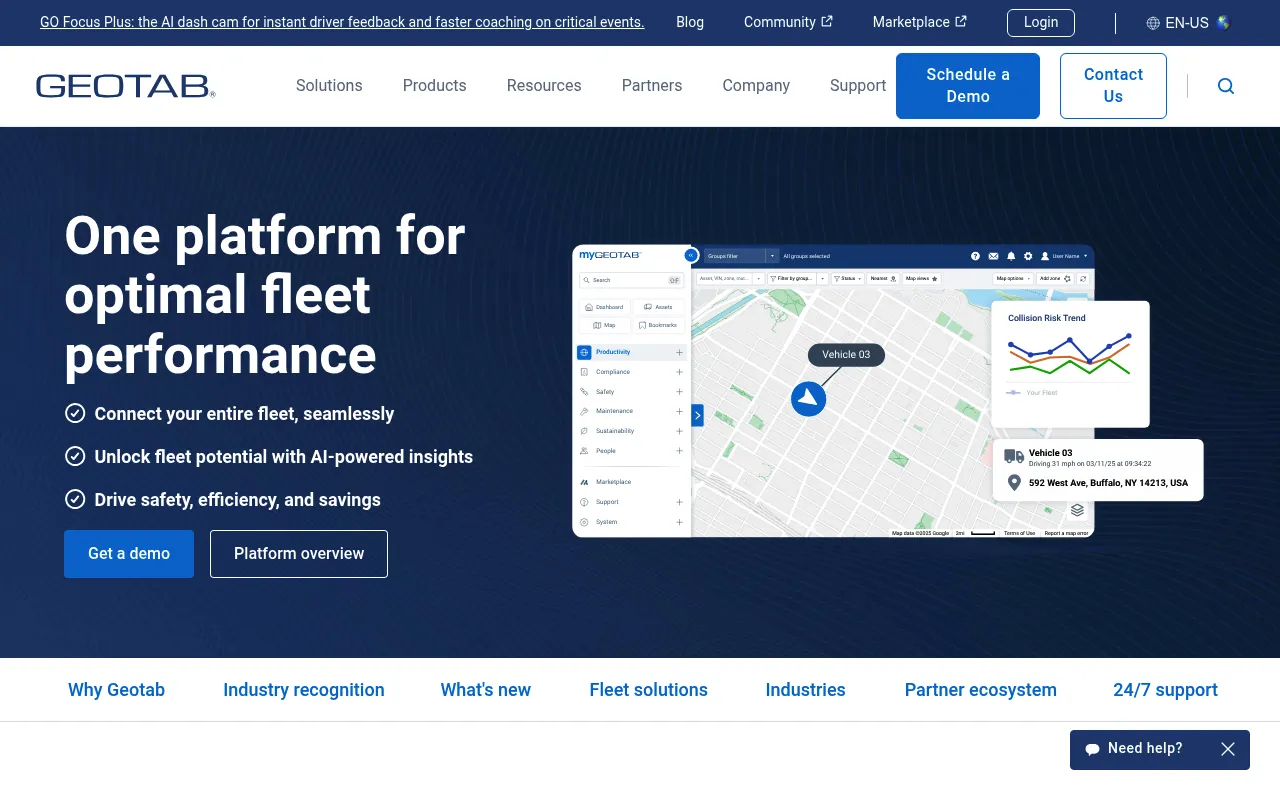Click the external-link icon next to Community

tap(827, 21)
